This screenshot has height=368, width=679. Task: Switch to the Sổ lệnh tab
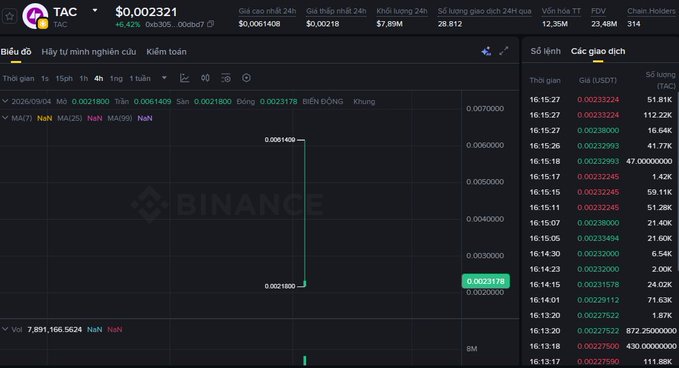click(x=545, y=51)
